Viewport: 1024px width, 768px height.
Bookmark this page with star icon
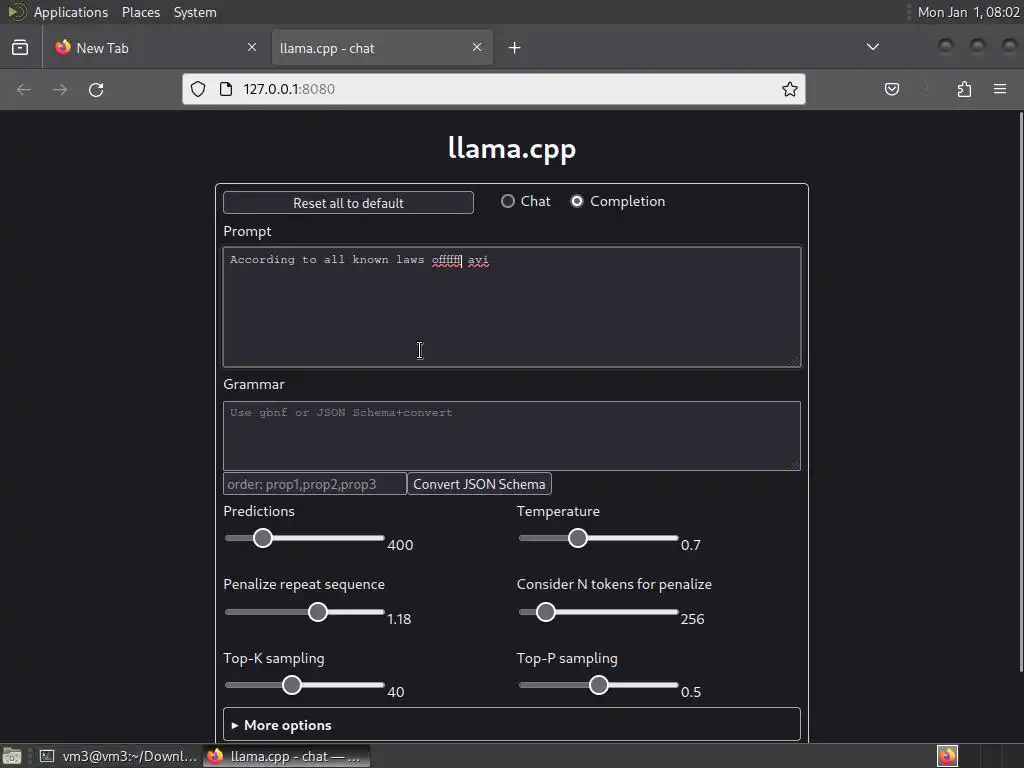tap(790, 89)
